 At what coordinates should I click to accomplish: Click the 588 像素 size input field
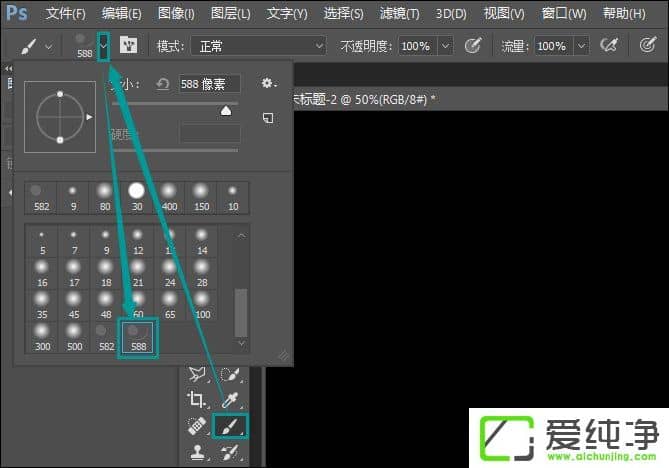[209, 84]
